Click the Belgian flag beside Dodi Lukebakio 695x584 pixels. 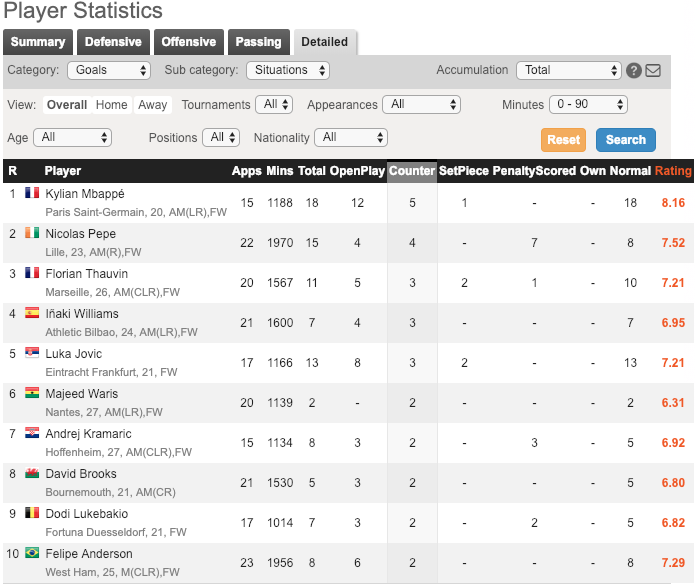tap(32, 514)
